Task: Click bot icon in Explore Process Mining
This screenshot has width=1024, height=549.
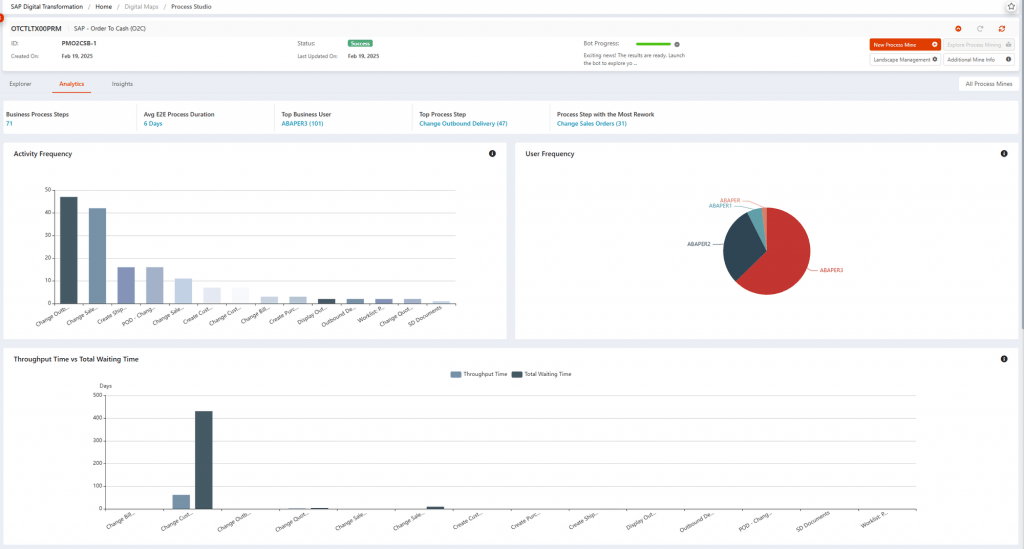Action: click(1008, 44)
